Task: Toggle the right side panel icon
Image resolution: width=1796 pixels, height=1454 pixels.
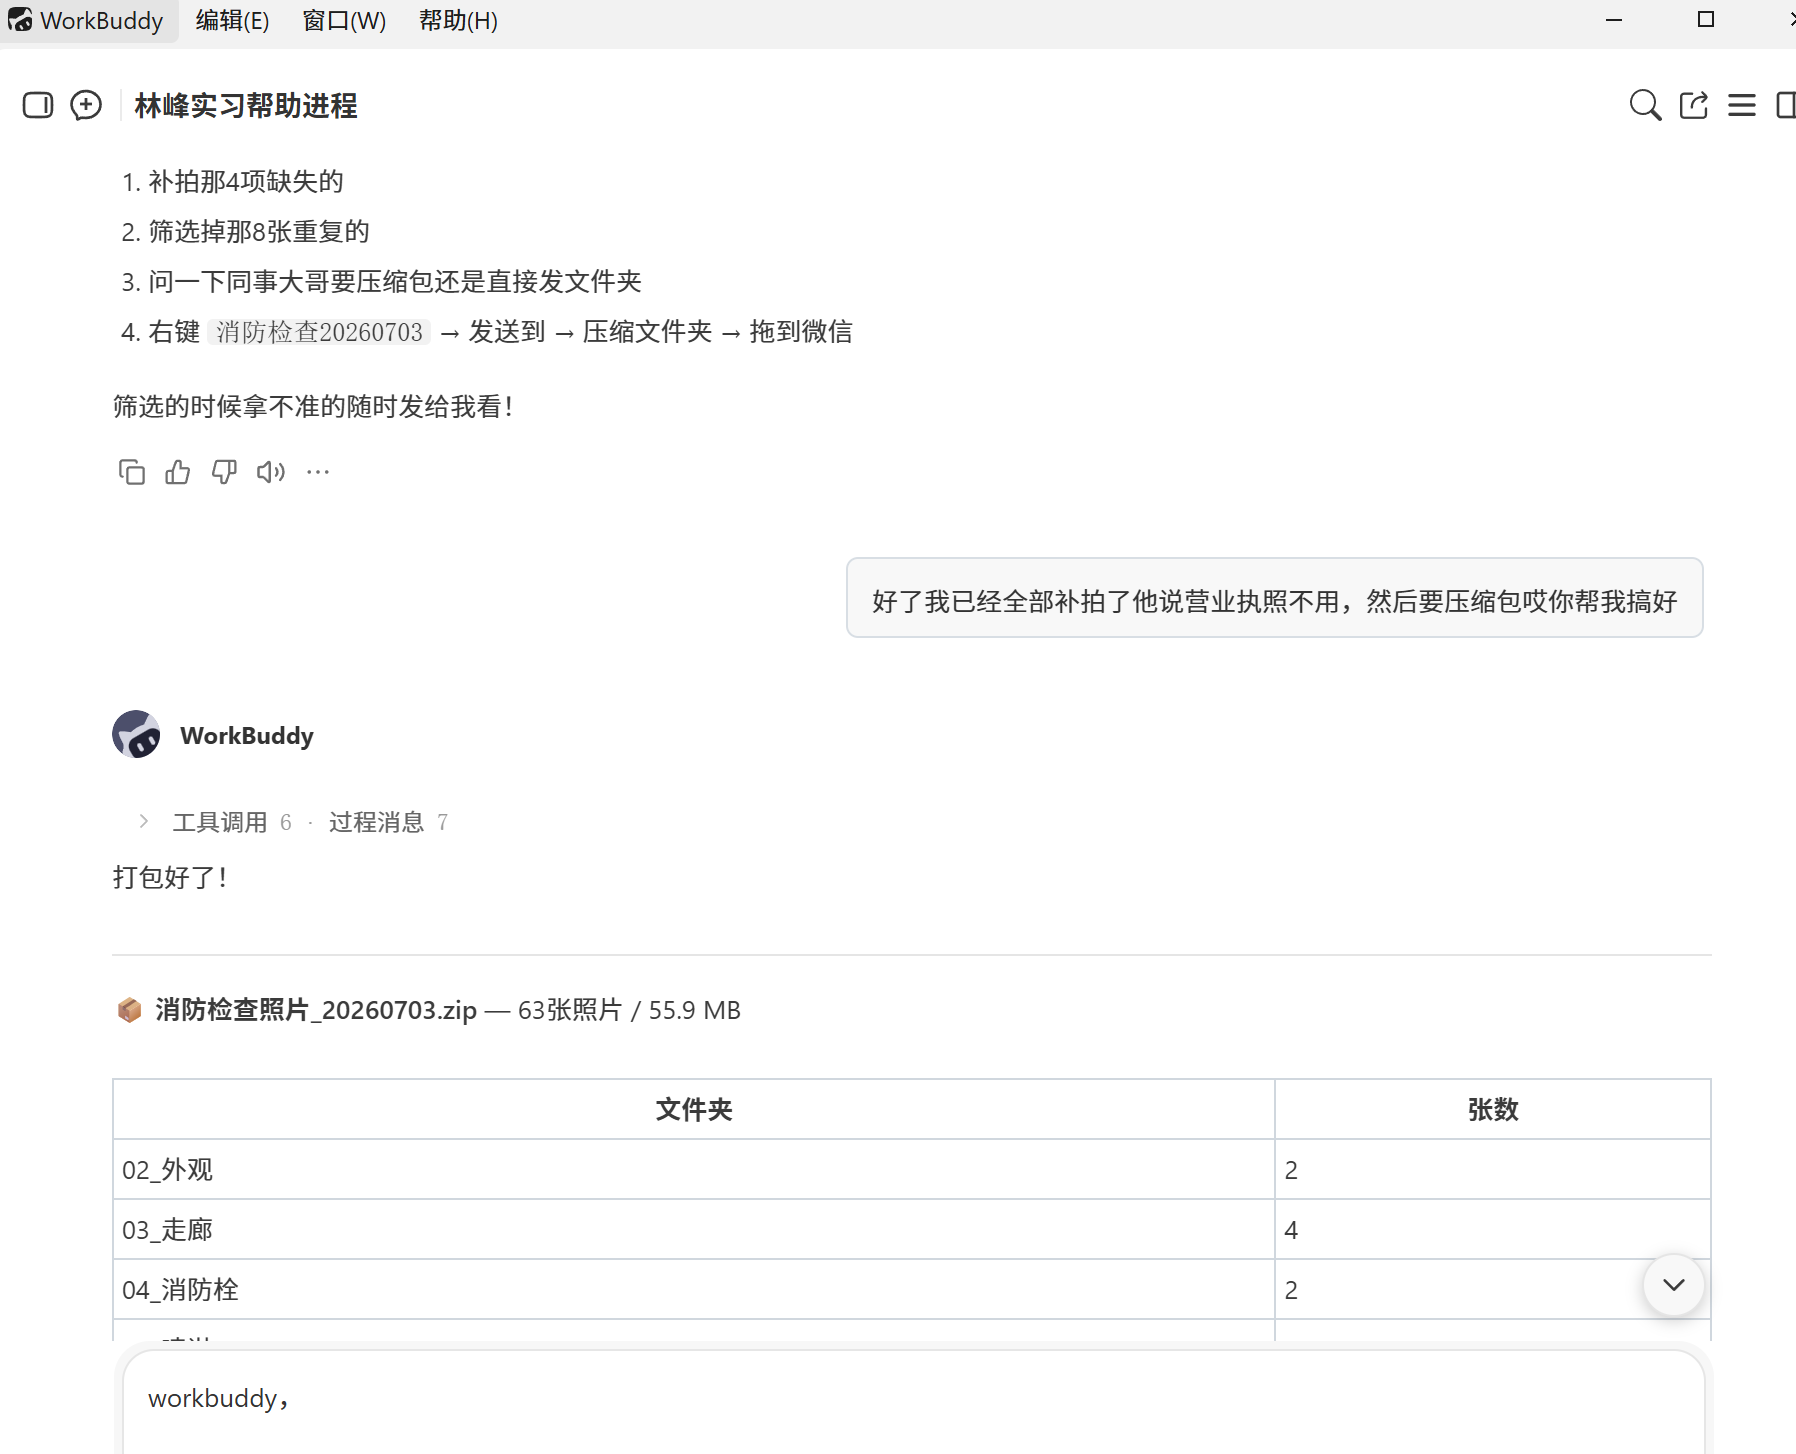Action: click(1786, 105)
